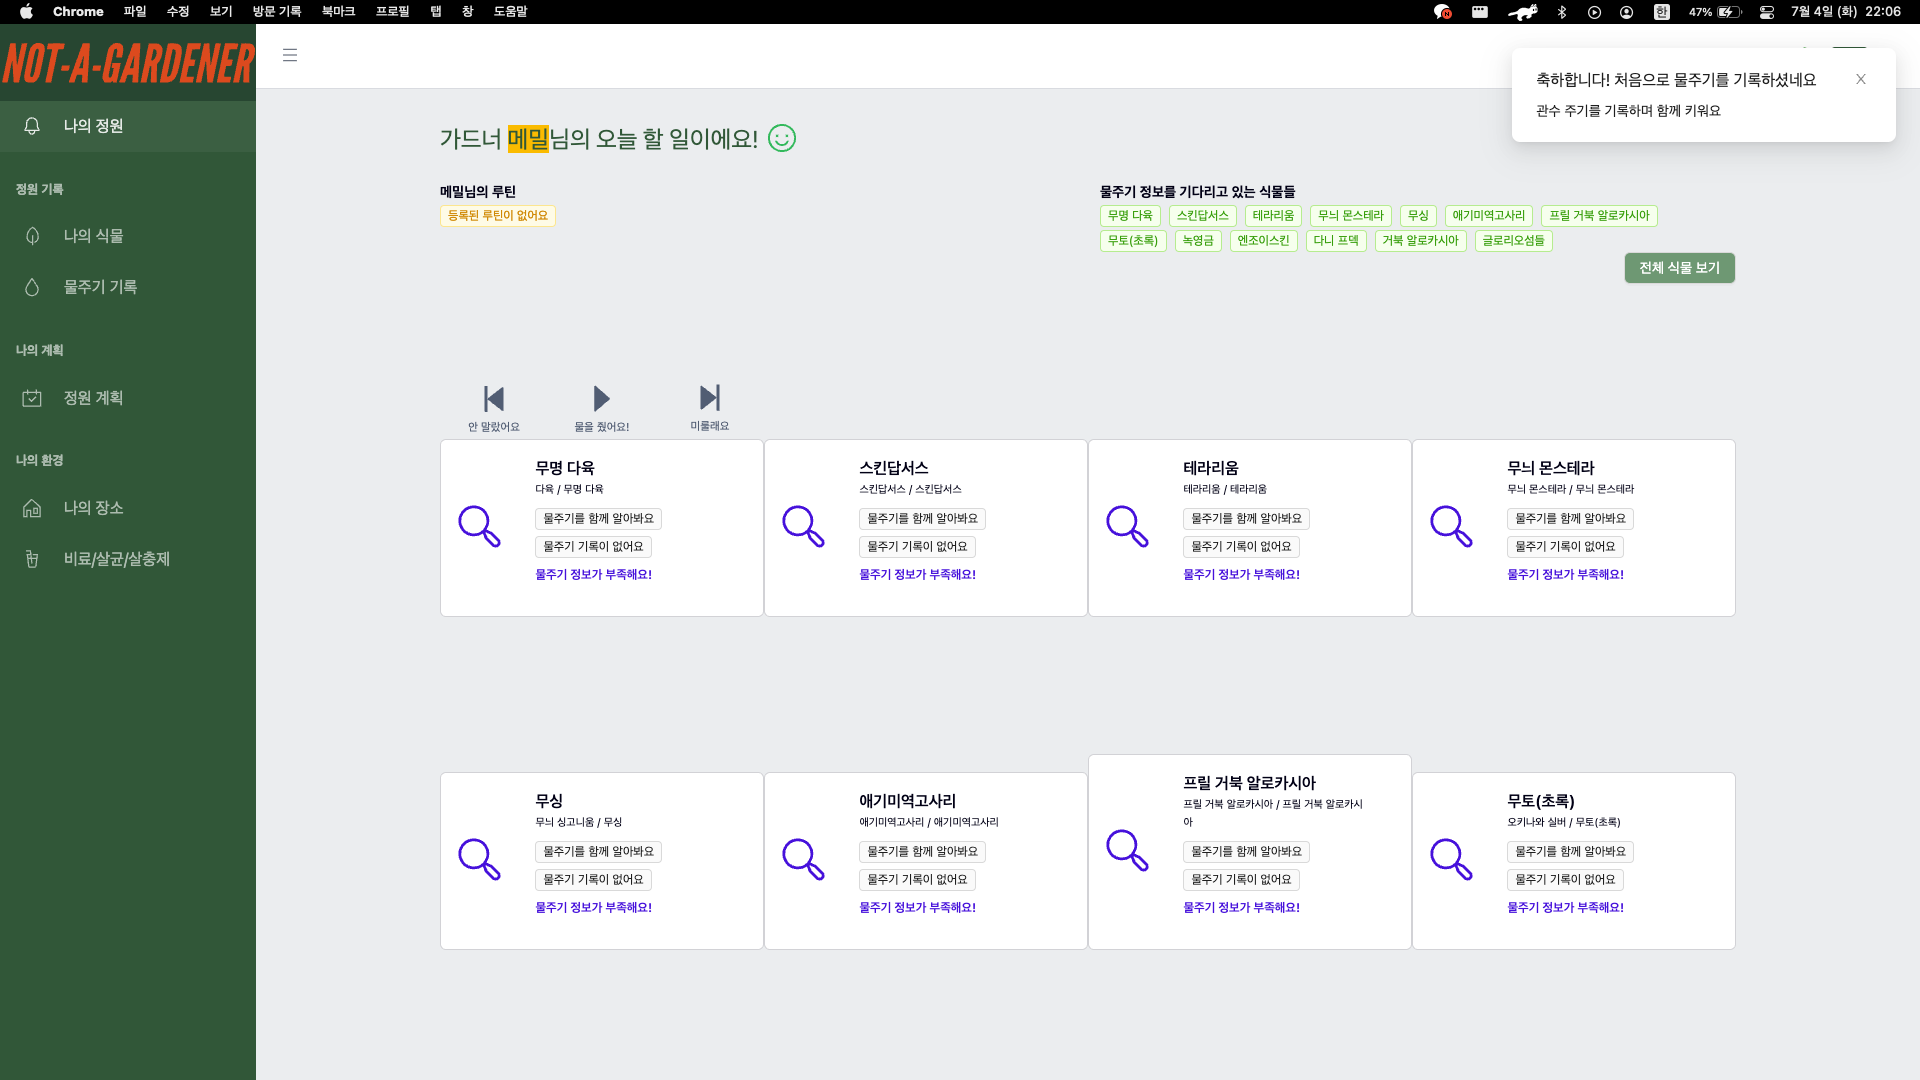Click magnifier icon on 애기미역고사리 card
The image size is (1920, 1080).
pos(803,859)
